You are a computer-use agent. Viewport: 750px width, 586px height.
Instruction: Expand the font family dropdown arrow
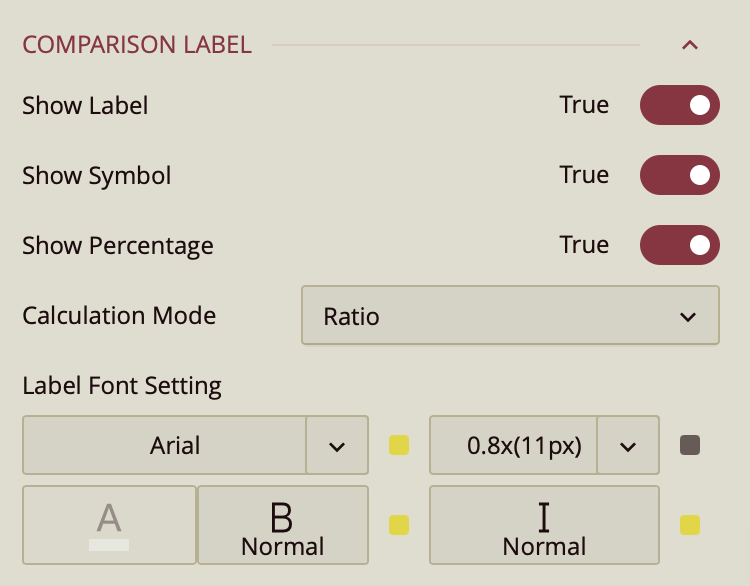coord(337,445)
